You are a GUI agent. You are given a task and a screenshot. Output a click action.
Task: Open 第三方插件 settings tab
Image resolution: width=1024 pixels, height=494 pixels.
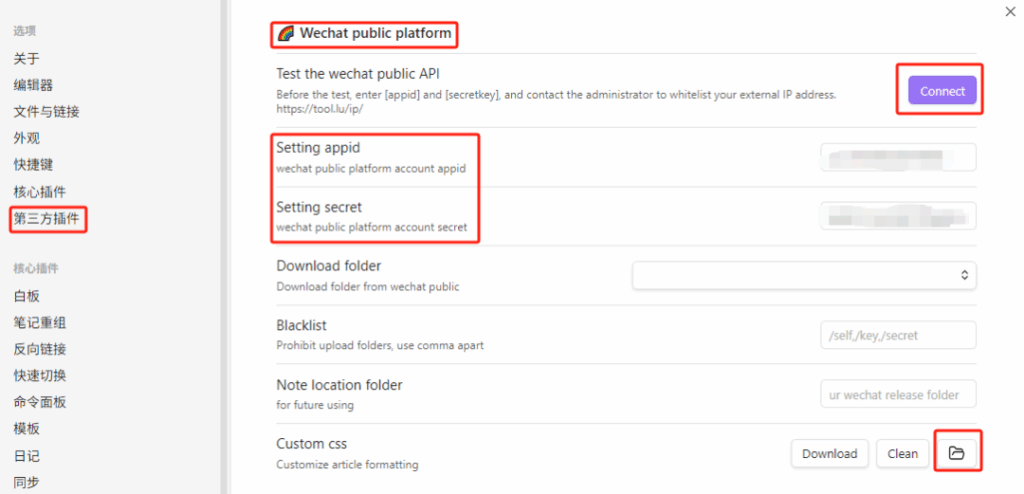point(46,219)
